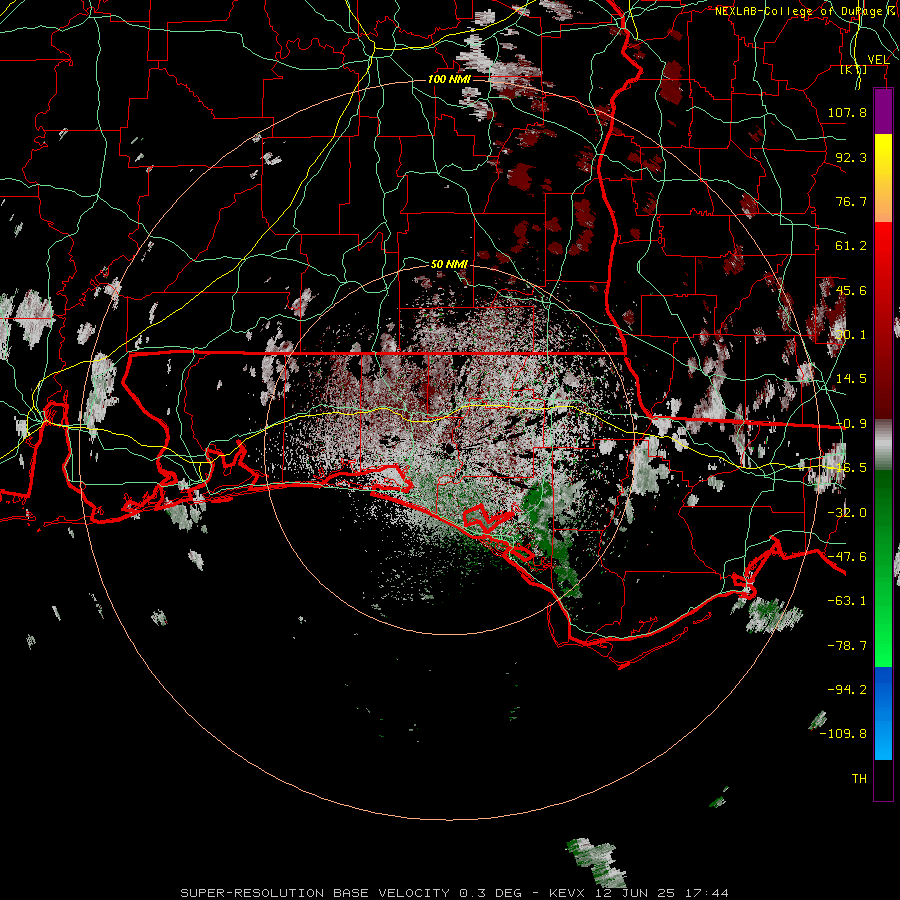The image size is (900, 900).
Task: Click the "VEL" legend title
Action: 878,60
